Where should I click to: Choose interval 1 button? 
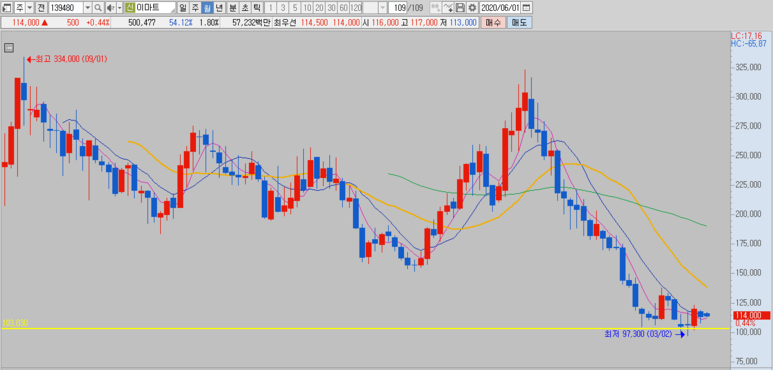[x=271, y=7]
